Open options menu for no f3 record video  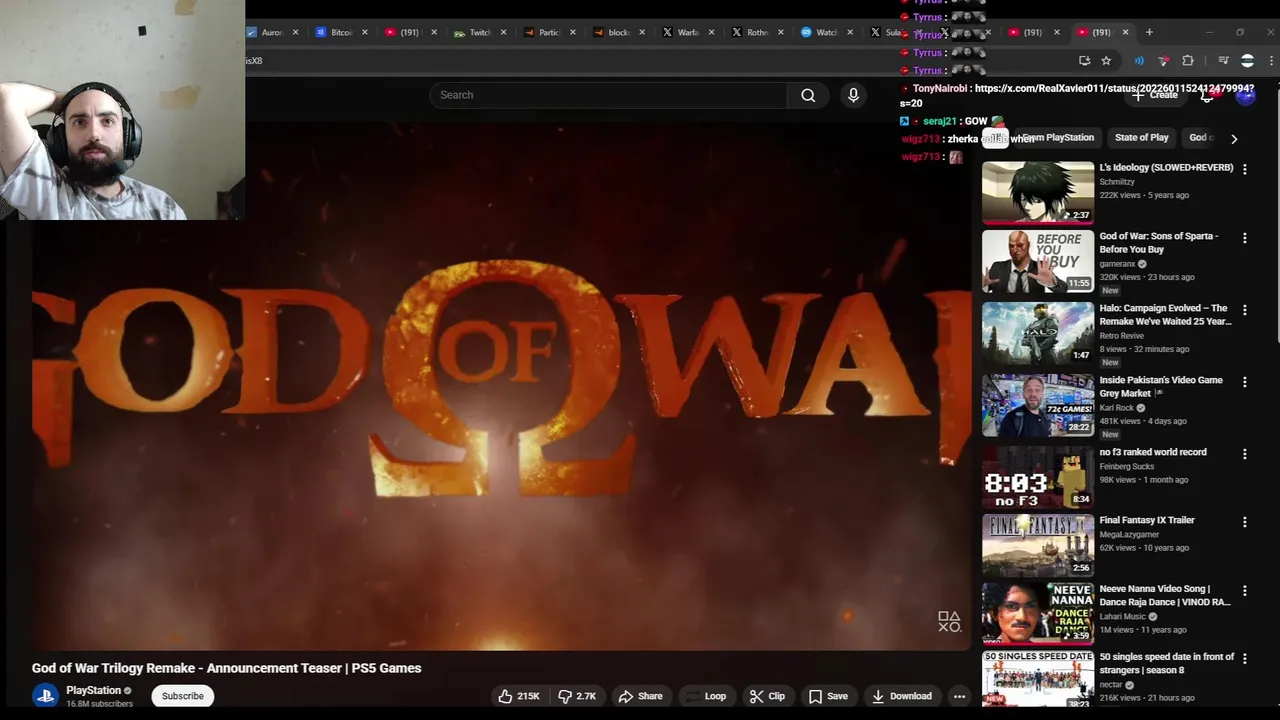(1245, 454)
